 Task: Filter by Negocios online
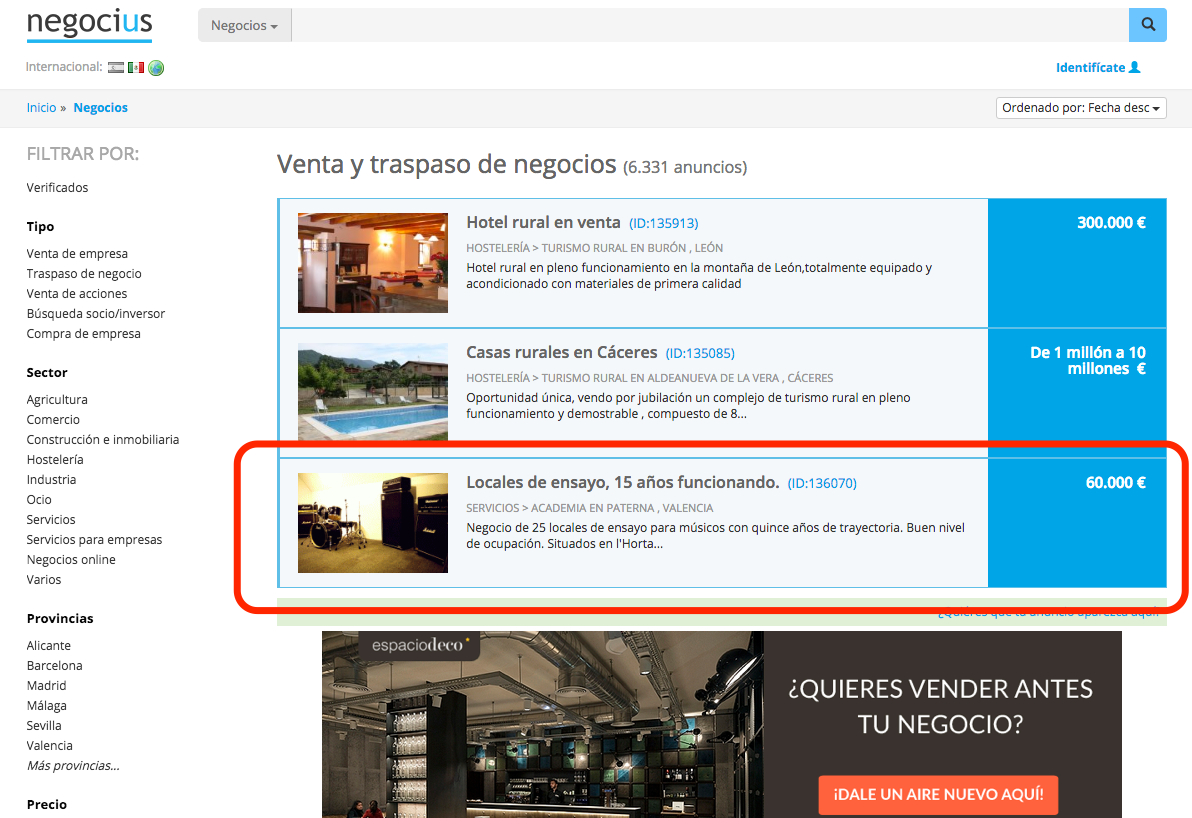point(71,560)
